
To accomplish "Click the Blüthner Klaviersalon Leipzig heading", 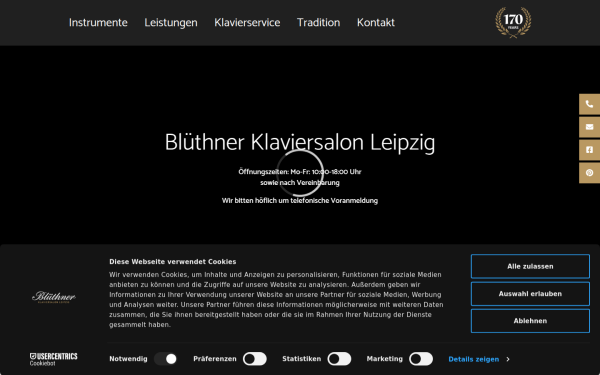I will click(x=300, y=143).
